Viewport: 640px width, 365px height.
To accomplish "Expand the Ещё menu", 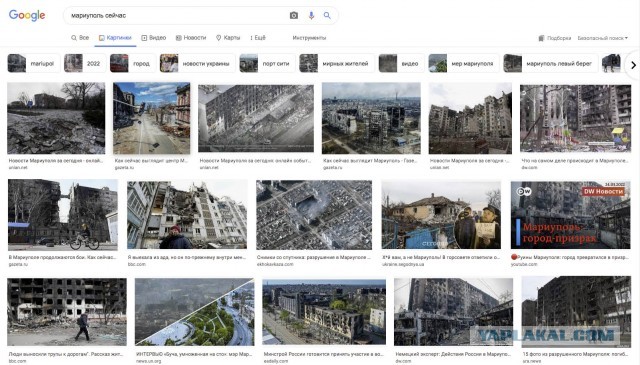I will 258,38.
